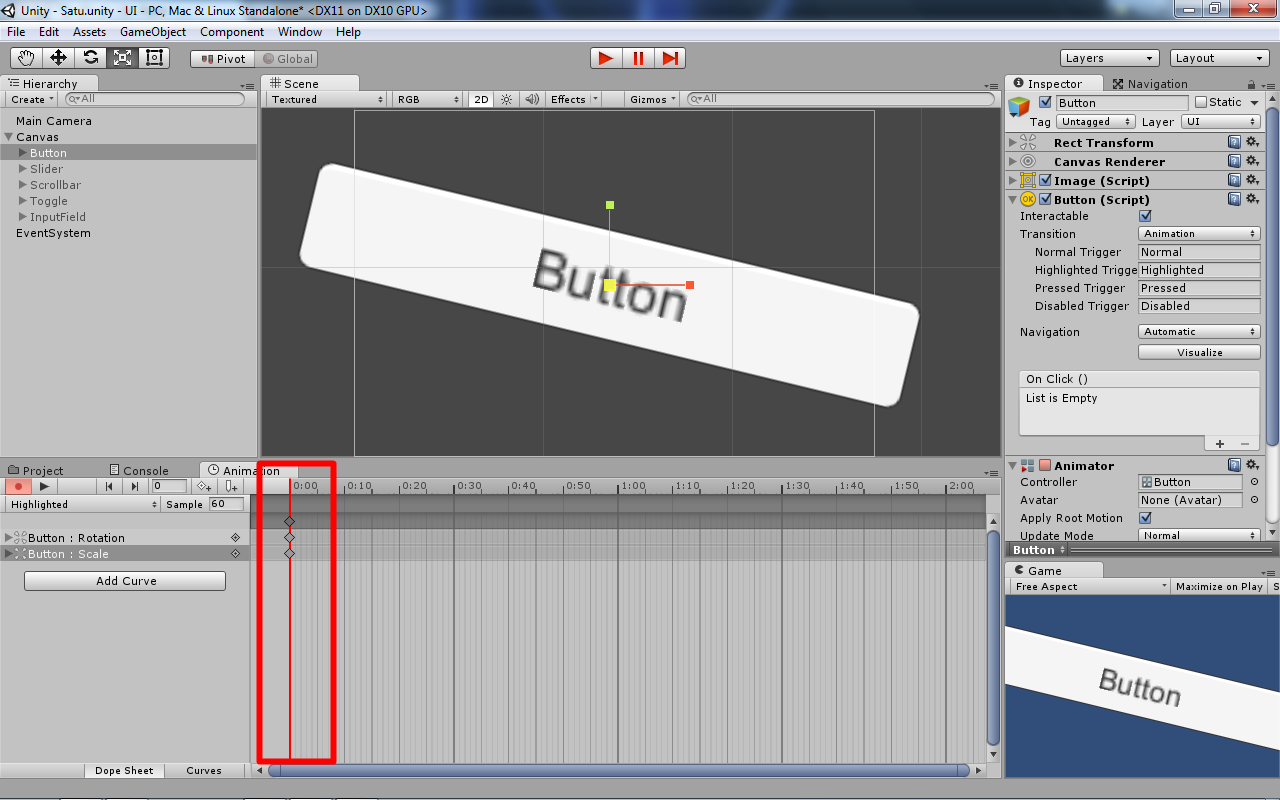This screenshot has width=1280, height=800.
Task: Mute audio in the Scene view
Action: 530,99
